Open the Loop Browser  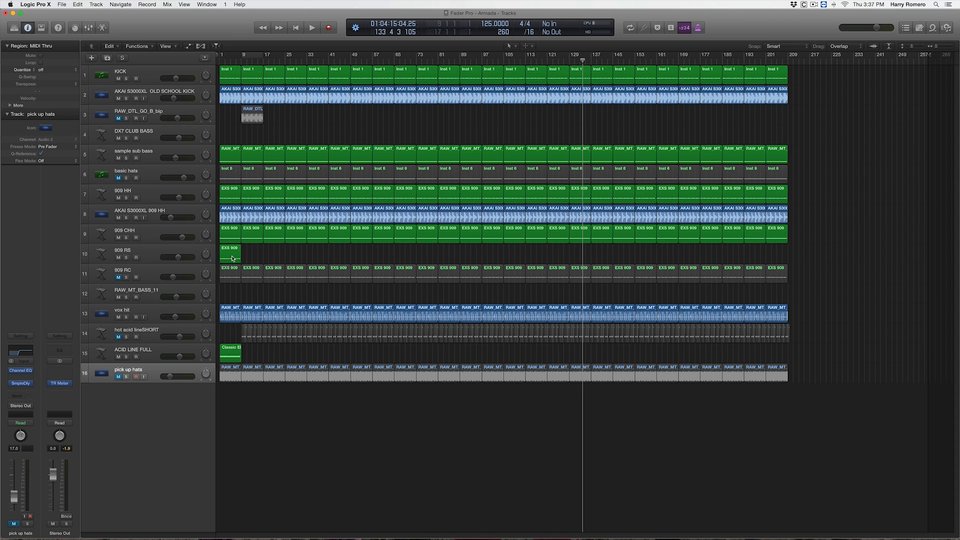(x=932, y=28)
